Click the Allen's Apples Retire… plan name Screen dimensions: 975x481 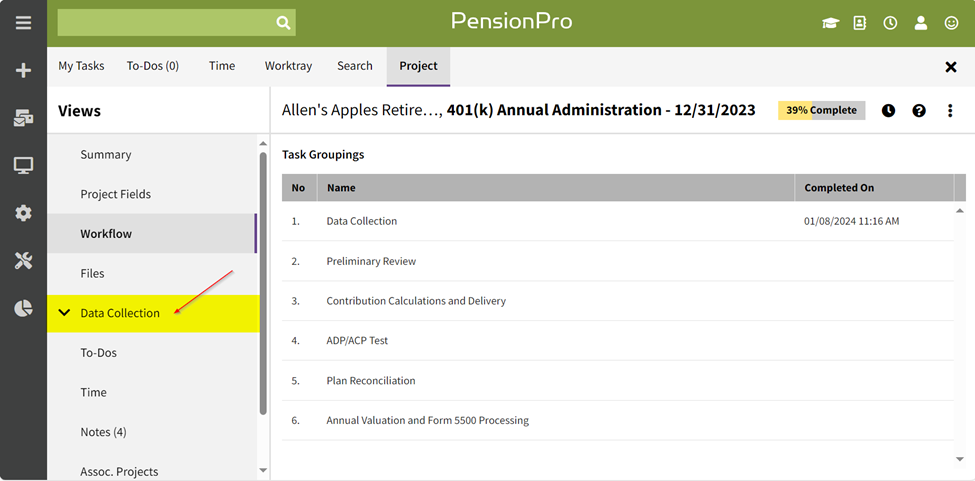click(361, 111)
